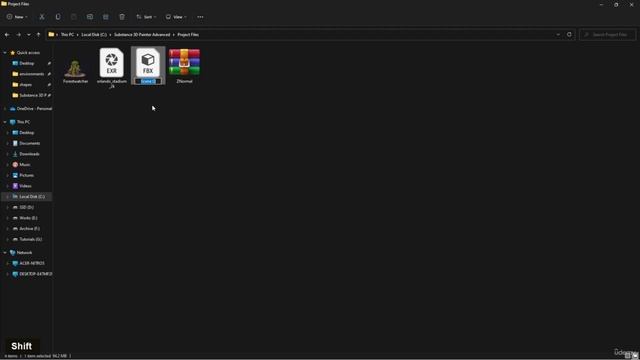Expand the Documents node arrow
The image size is (640, 360).
pyautogui.click(x=7, y=143)
